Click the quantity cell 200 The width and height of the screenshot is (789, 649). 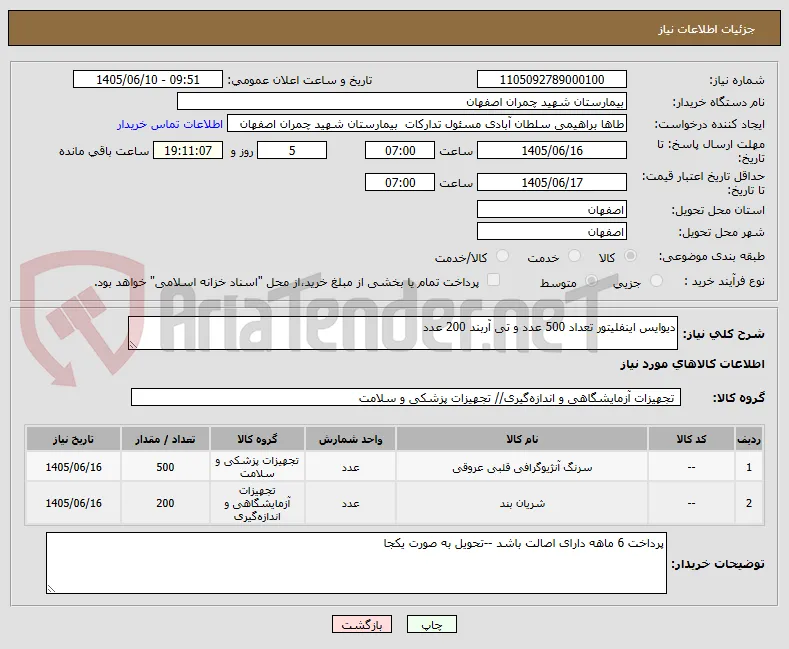(165, 503)
